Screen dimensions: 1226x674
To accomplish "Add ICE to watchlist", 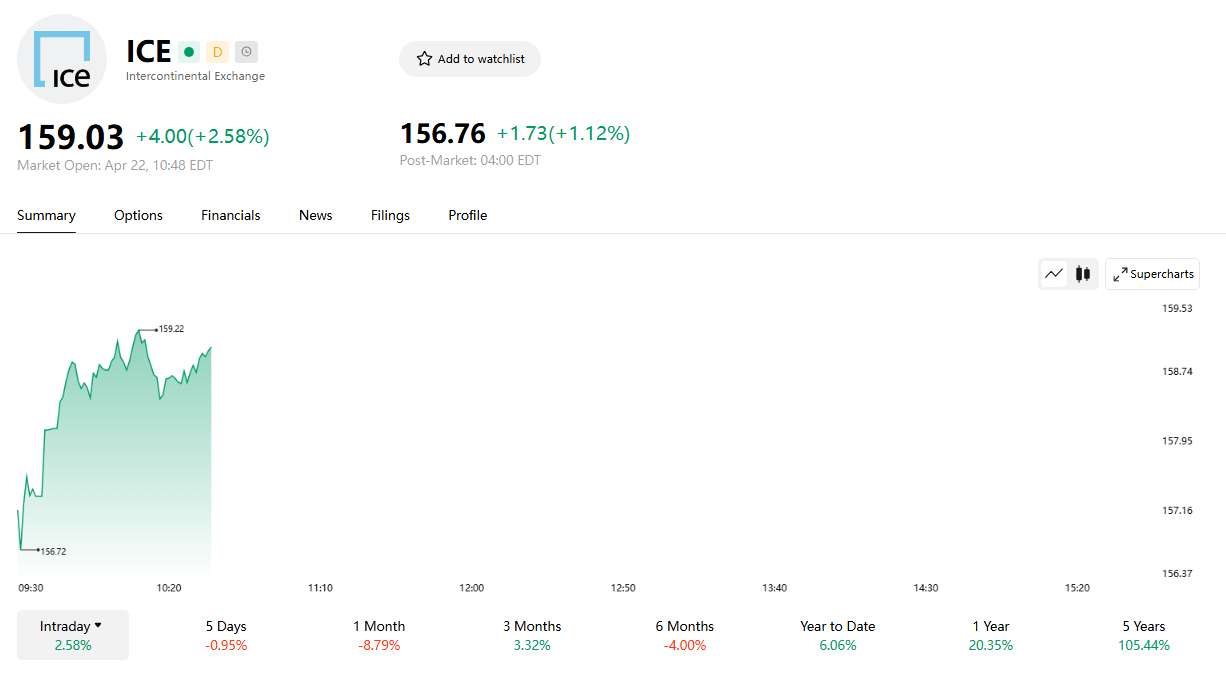I will coord(470,59).
